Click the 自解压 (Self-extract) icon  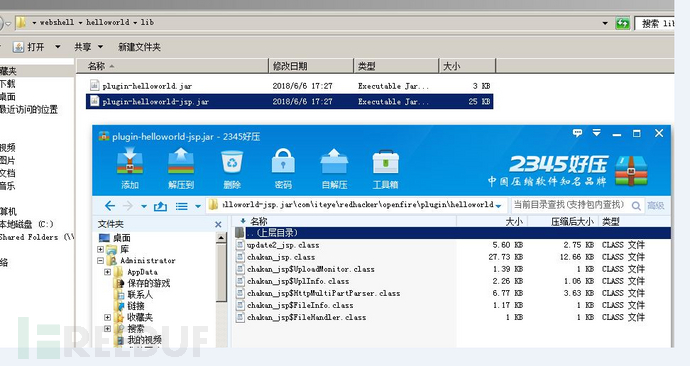point(334,169)
